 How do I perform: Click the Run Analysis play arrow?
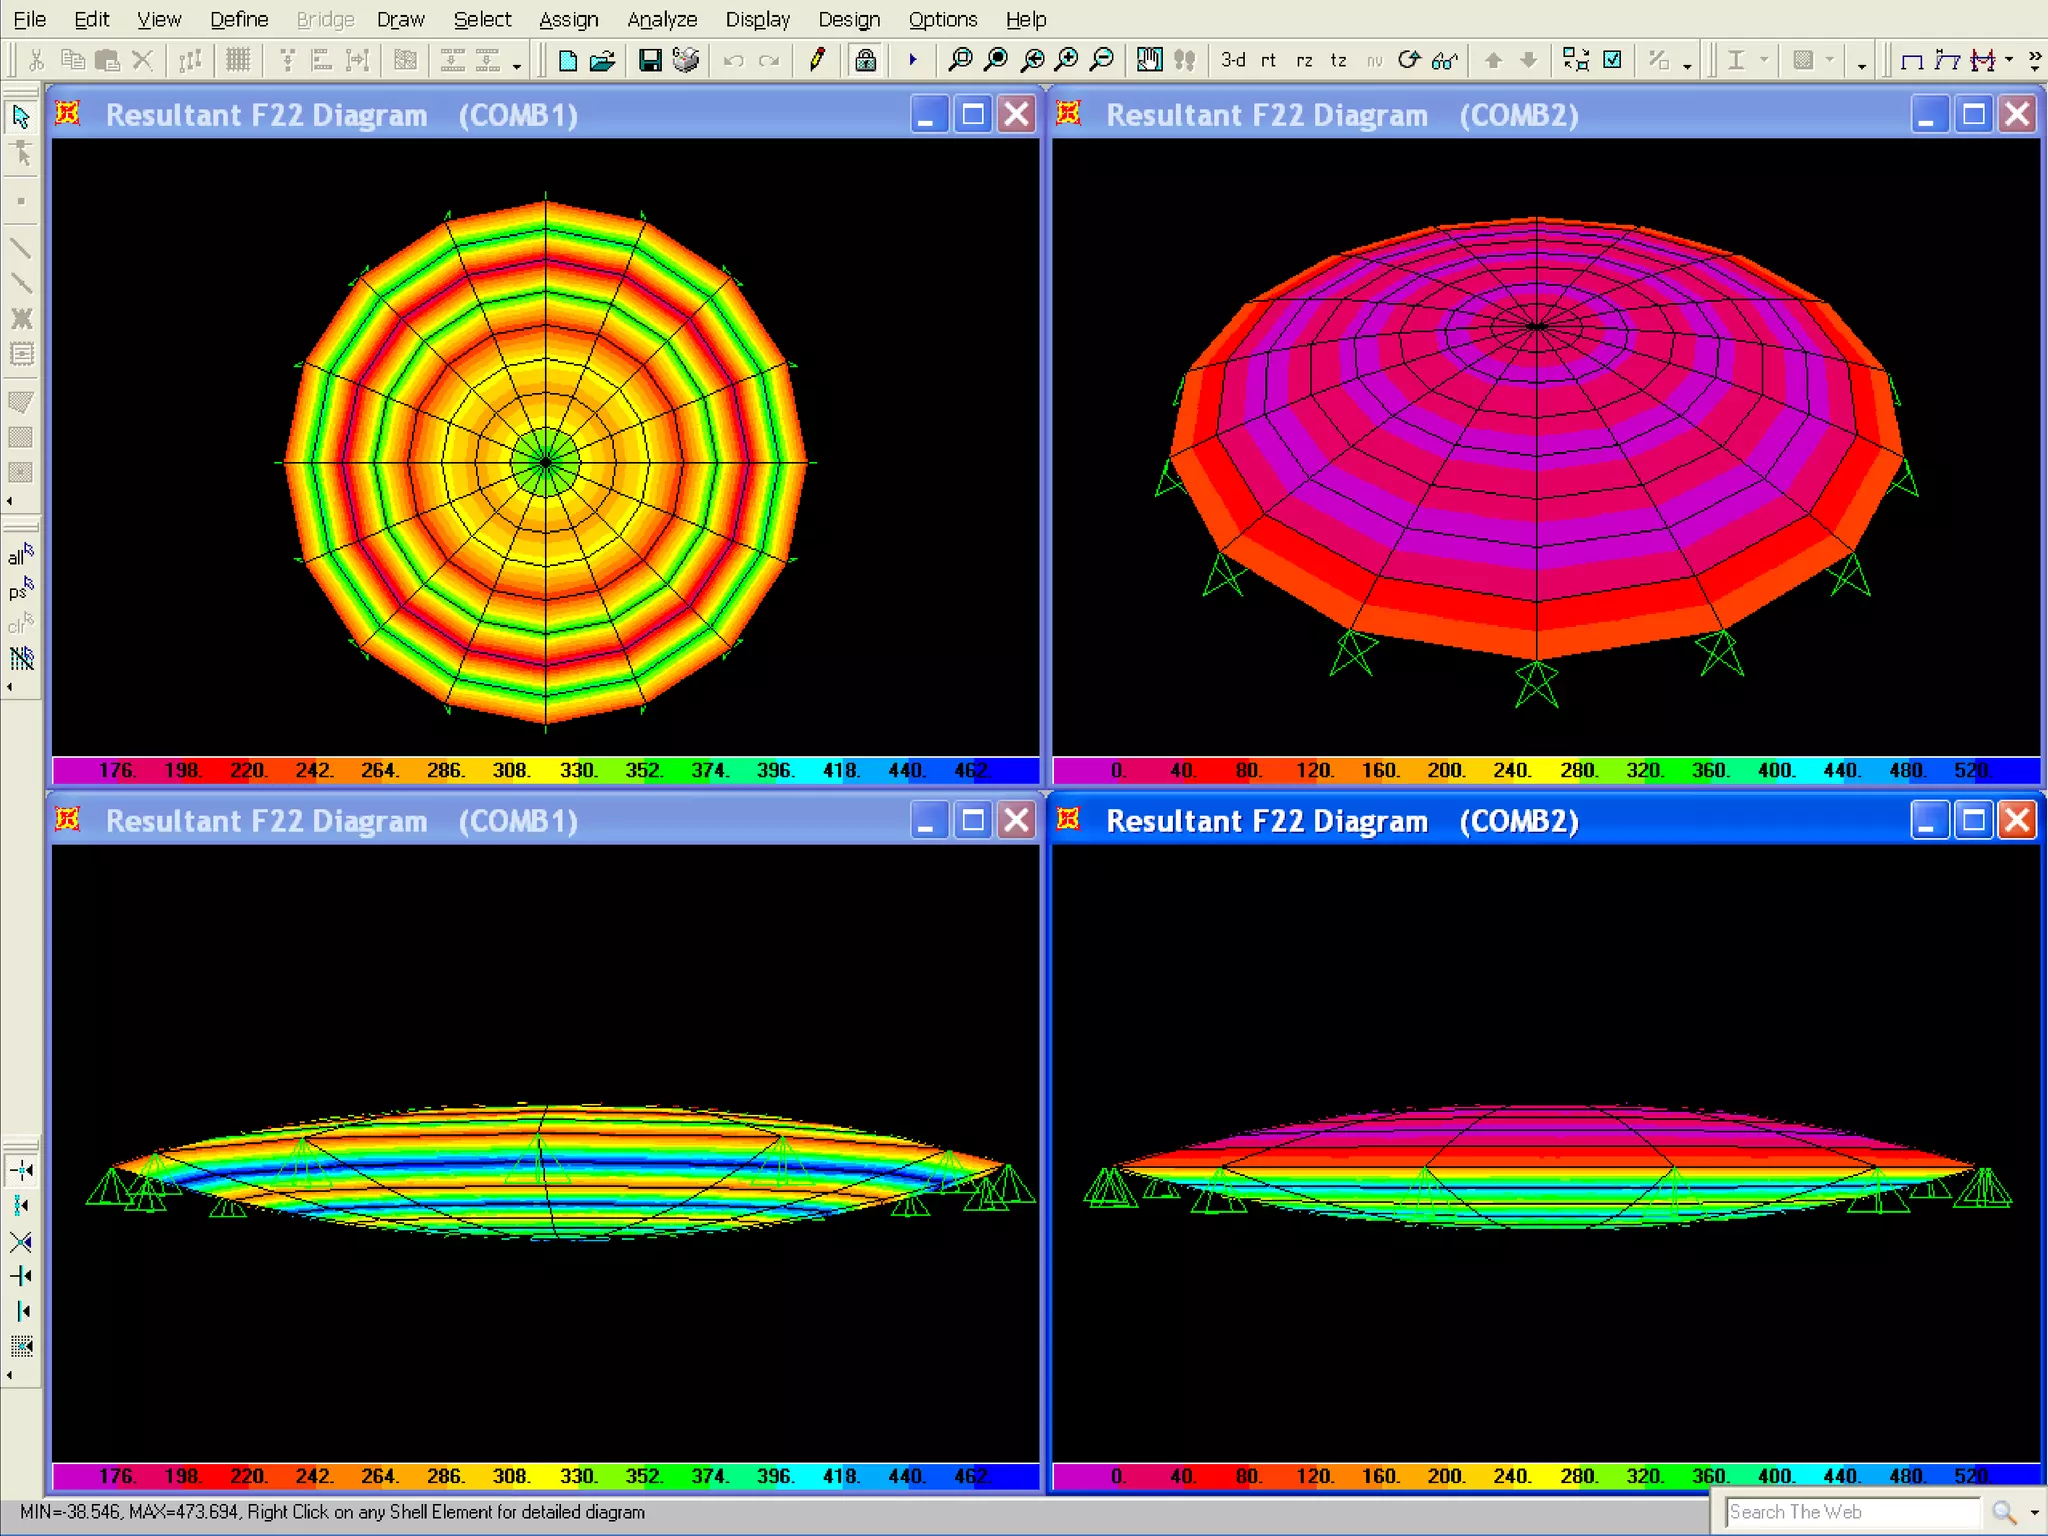coord(912,60)
